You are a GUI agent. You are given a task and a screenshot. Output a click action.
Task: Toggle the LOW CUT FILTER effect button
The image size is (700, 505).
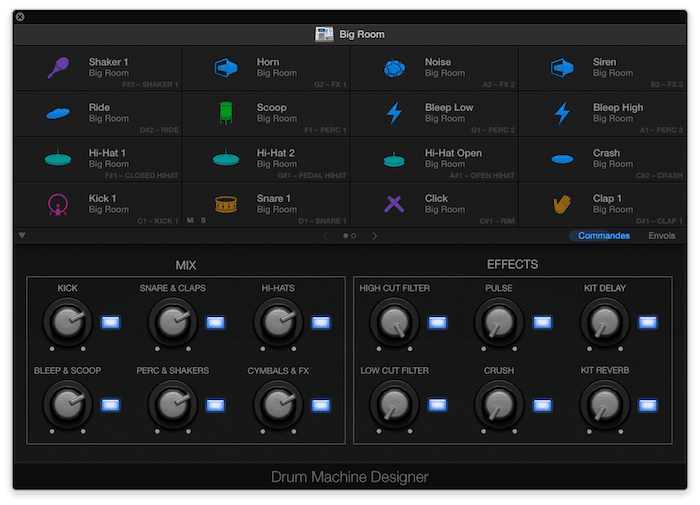click(x=437, y=405)
